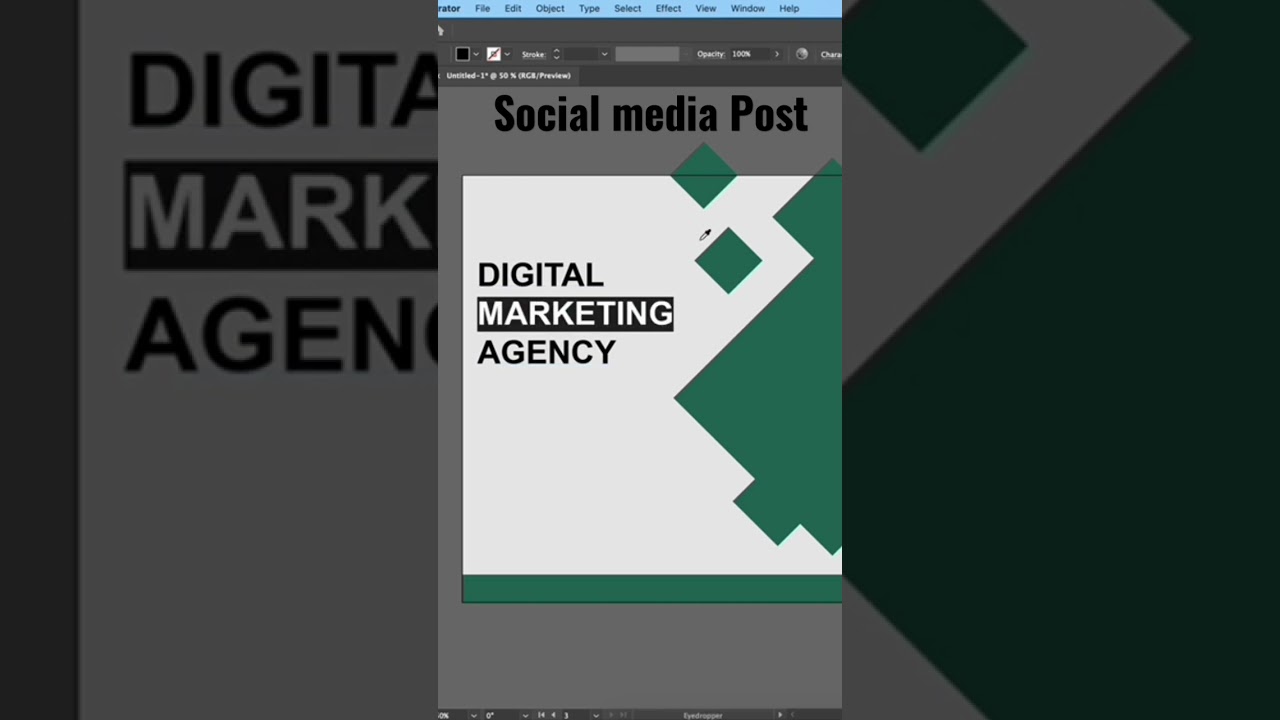Open the Effect menu
This screenshot has width=1280, height=720.
point(668,8)
